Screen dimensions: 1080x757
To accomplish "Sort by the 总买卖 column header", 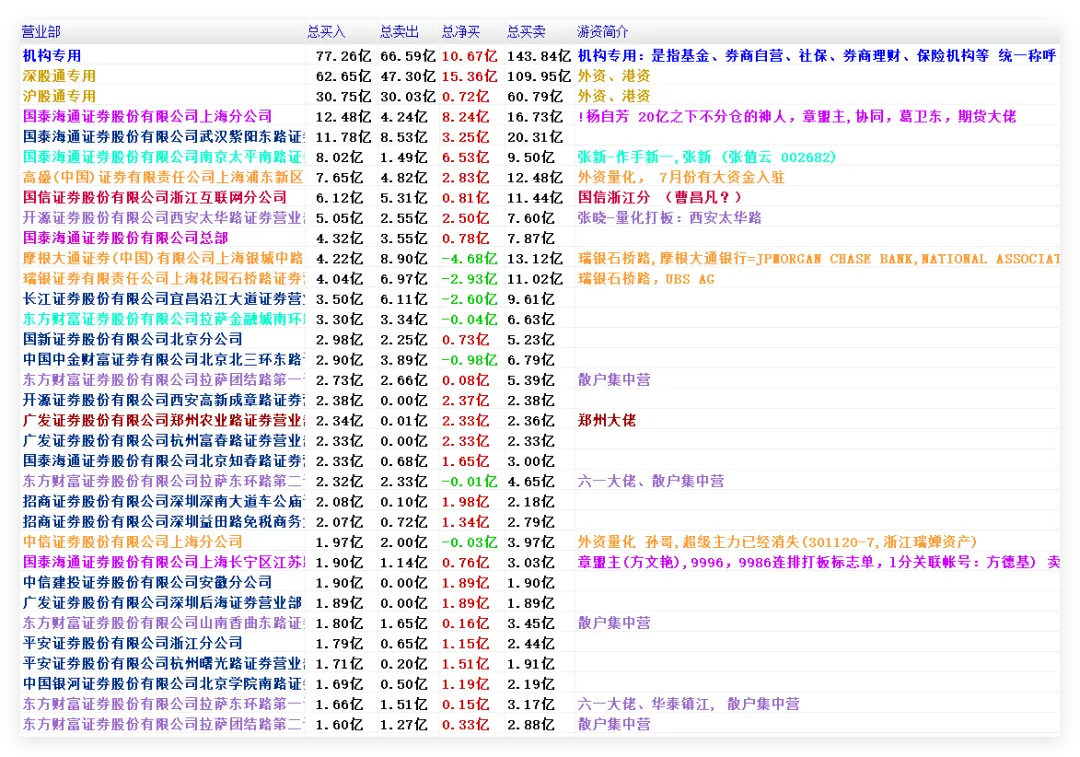I will (x=526, y=32).
